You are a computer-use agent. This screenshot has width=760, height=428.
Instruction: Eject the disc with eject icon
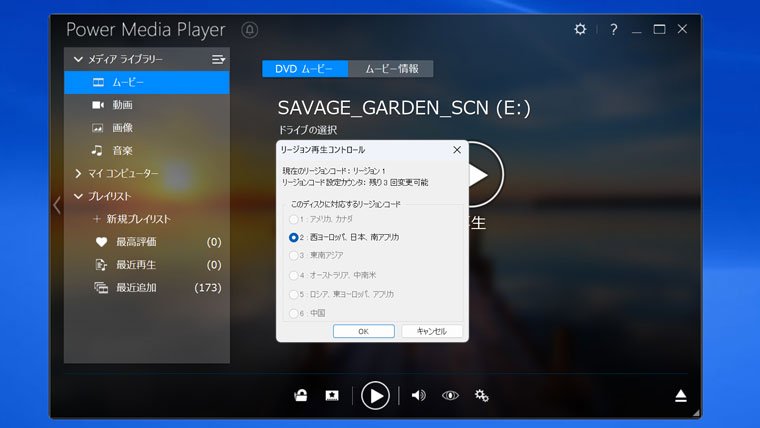[x=681, y=396]
